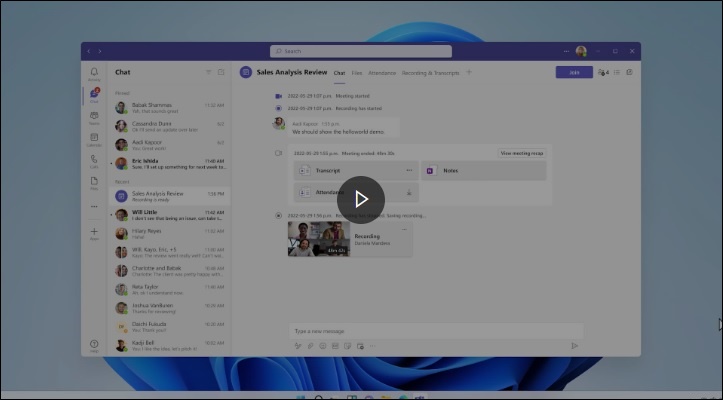This screenshot has height=400, width=723.
Task: Open the Activity bell in the sidebar
Action: 94,74
